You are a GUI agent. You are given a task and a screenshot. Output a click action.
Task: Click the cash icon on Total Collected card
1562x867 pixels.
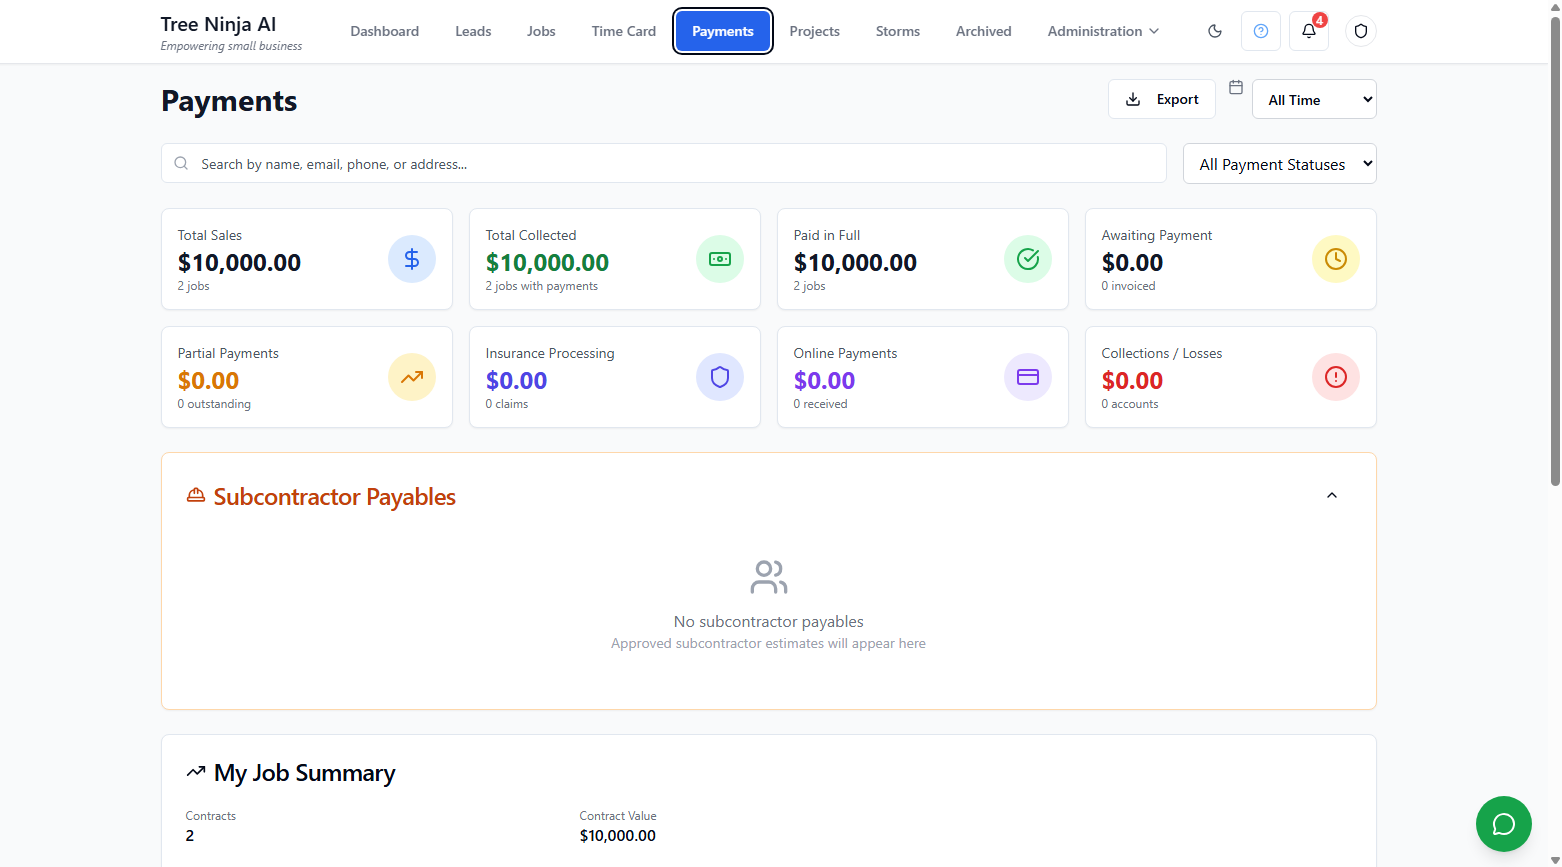(x=720, y=259)
